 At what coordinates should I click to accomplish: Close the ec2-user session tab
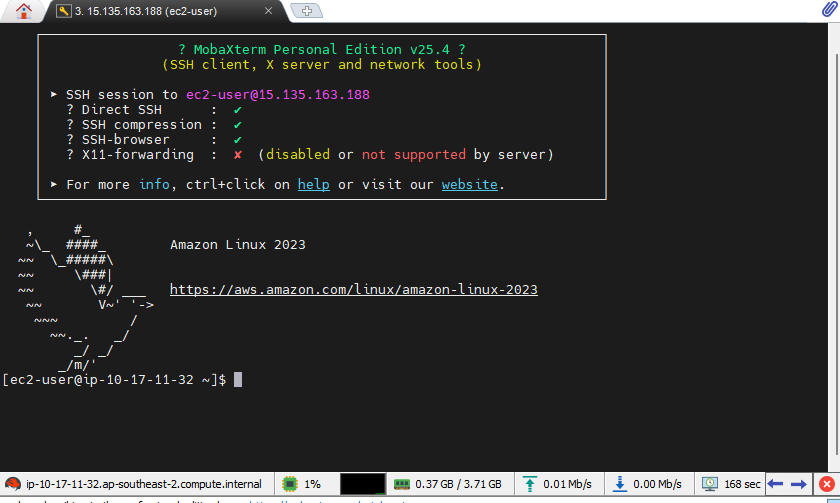268,11
